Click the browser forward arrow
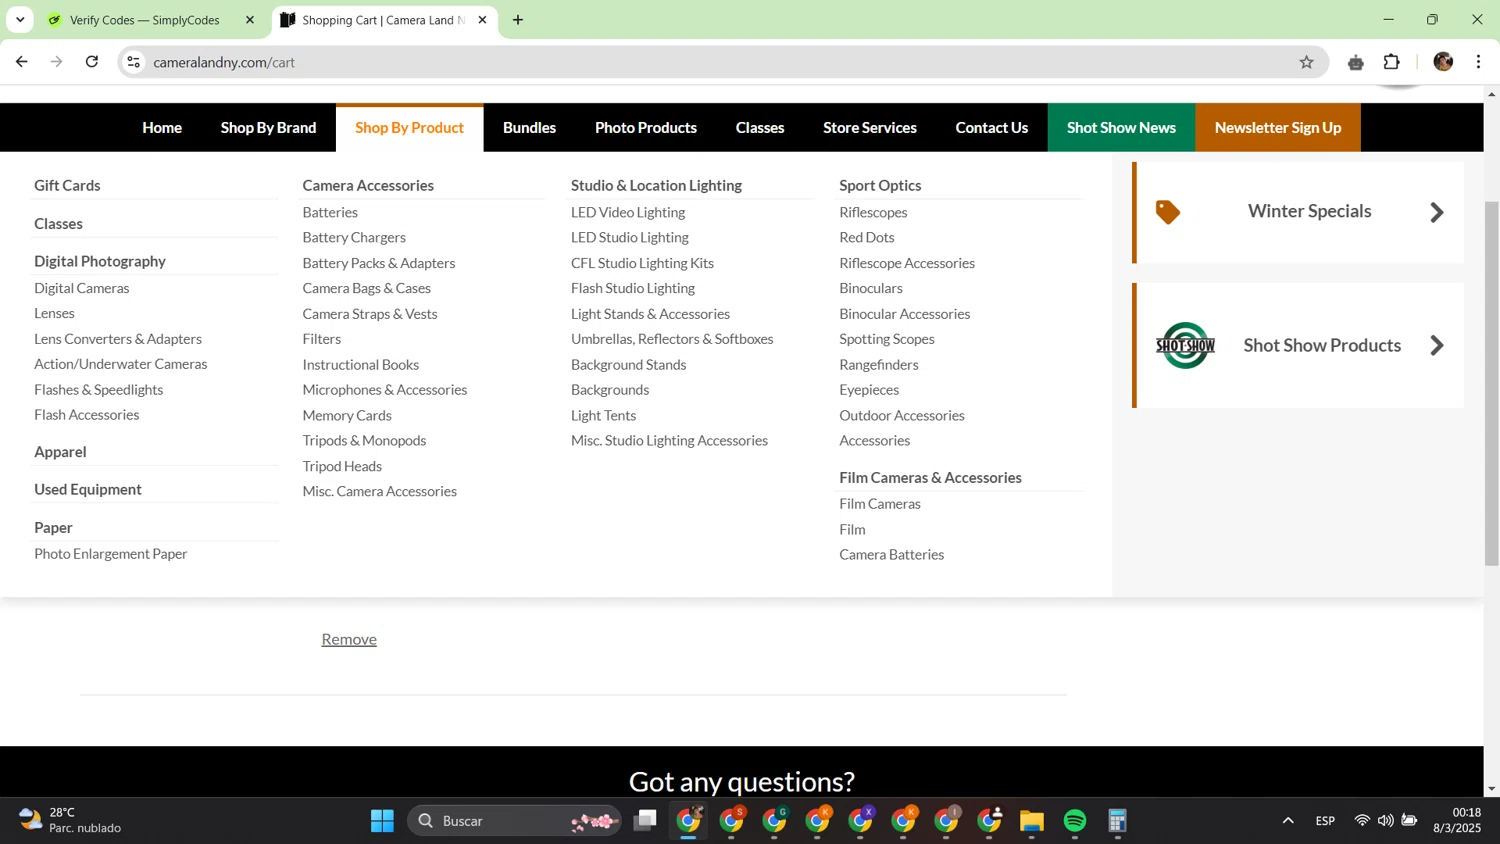This screenshot has height=844, width=1500. click(57, 62)
